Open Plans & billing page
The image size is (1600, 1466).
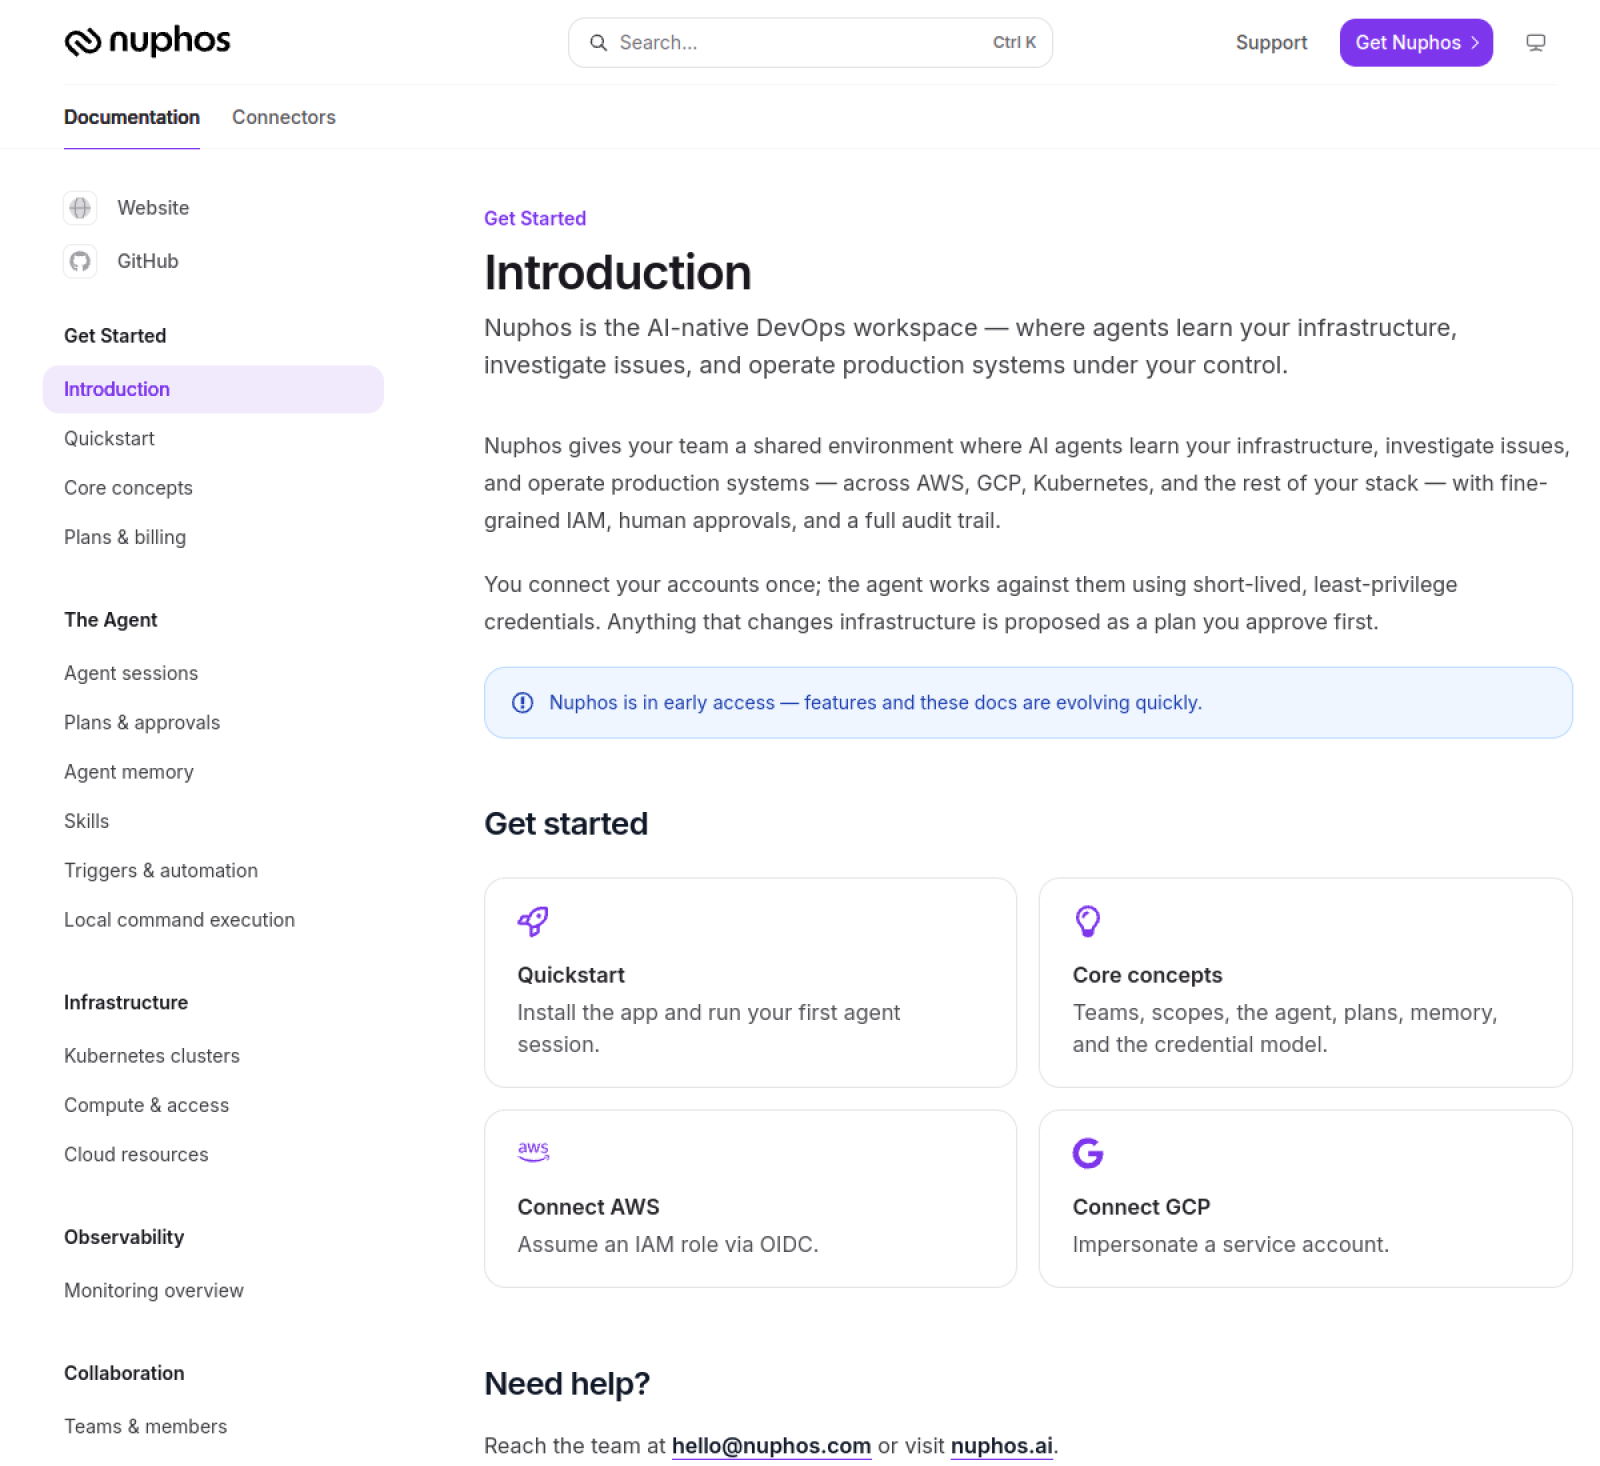pos(125,537)
